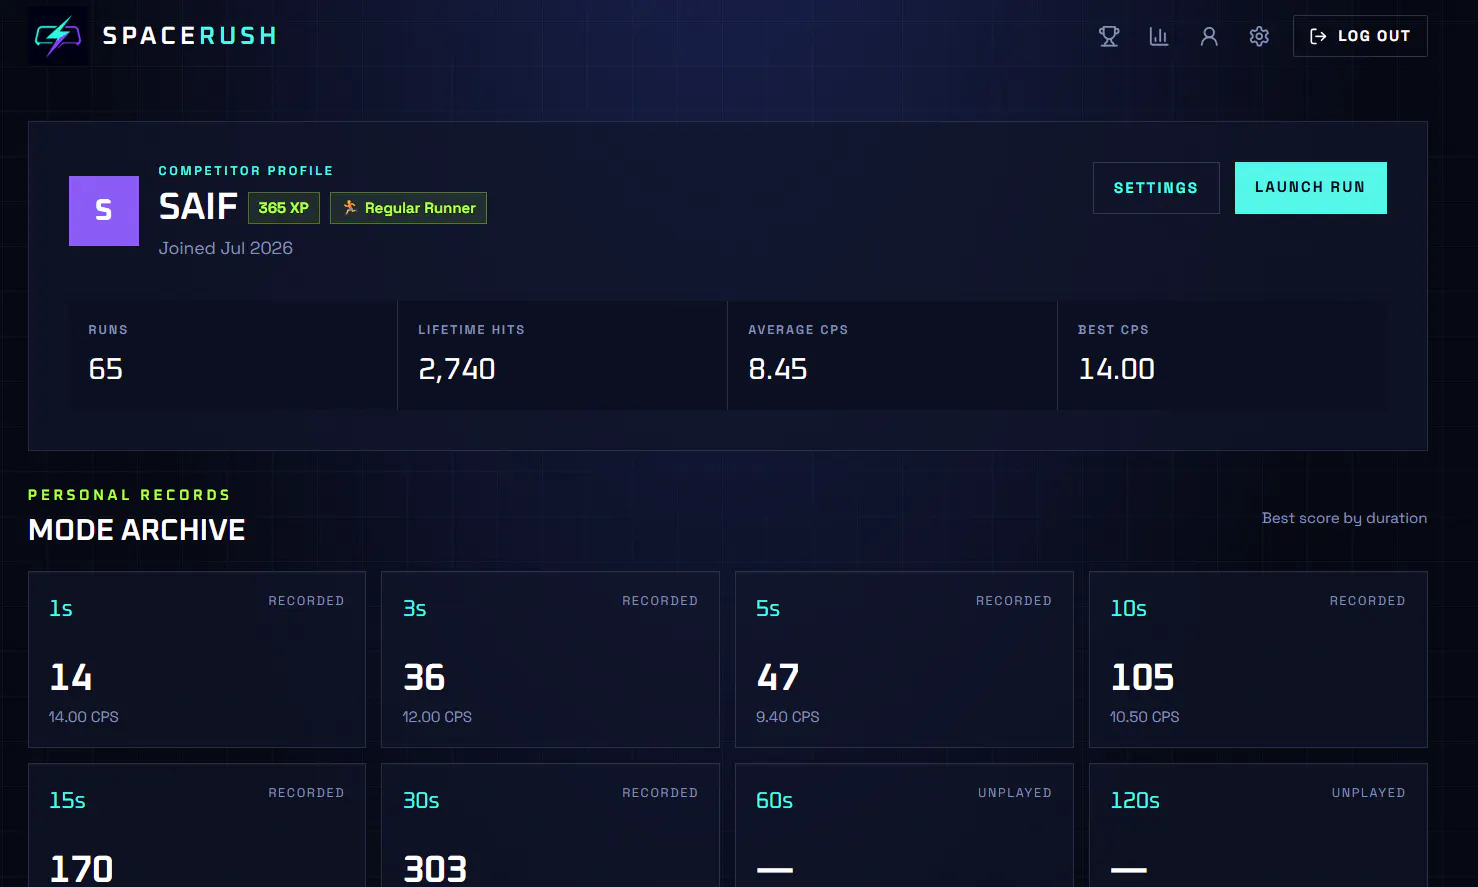This screenshot has width=1478, height=887.
Task: Open the 10s mode record card
Action: point(1258,660)
